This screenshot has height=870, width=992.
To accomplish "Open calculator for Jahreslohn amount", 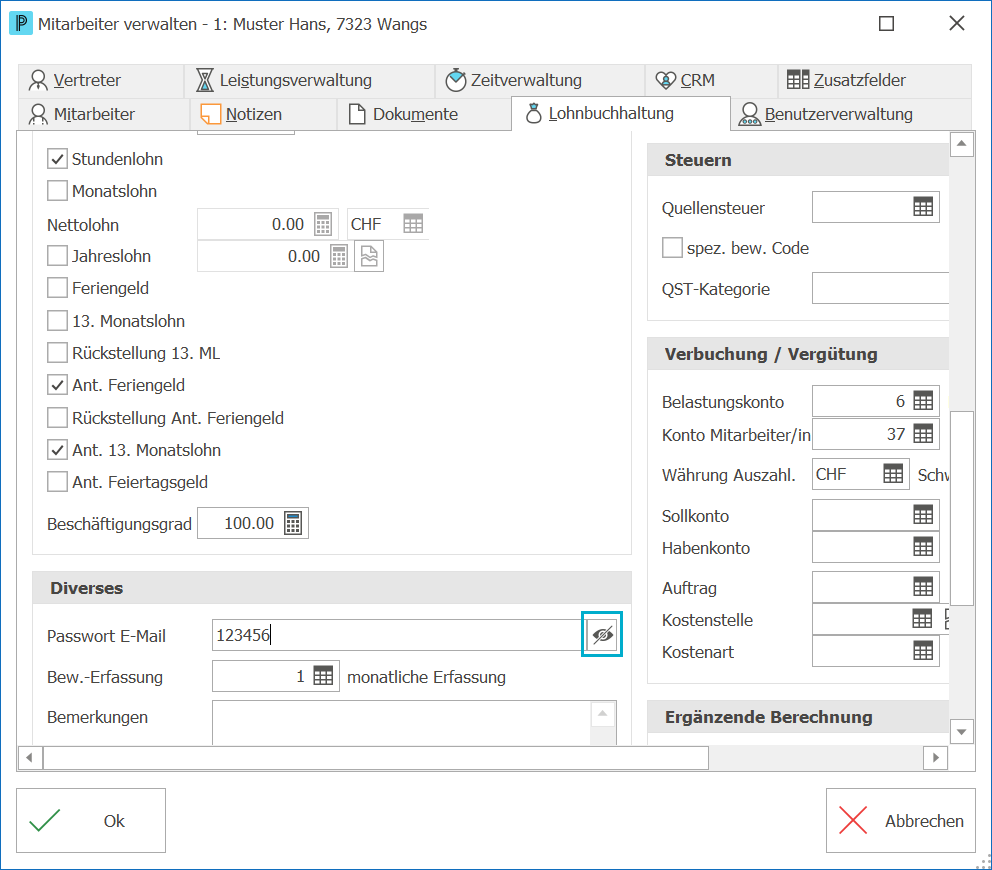I will (339, 256).
